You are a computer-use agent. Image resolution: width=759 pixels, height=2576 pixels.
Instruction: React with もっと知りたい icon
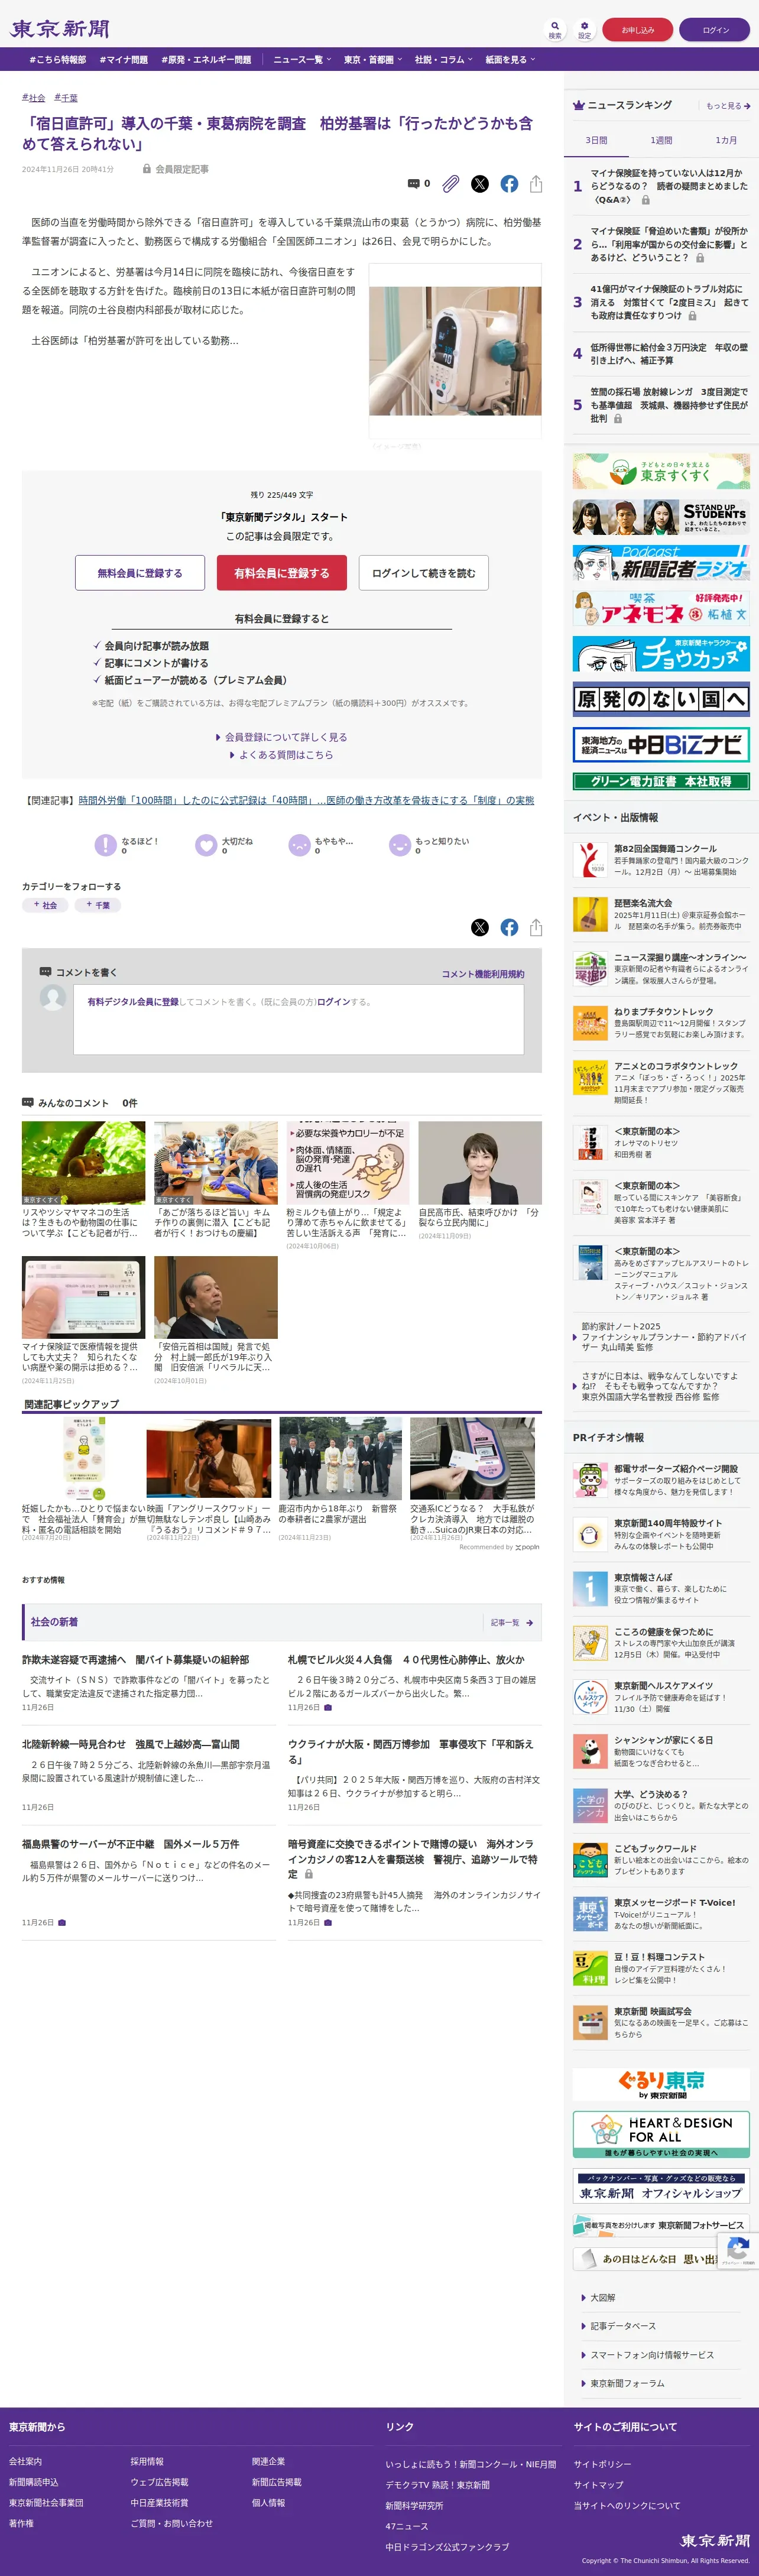[400, 845]
